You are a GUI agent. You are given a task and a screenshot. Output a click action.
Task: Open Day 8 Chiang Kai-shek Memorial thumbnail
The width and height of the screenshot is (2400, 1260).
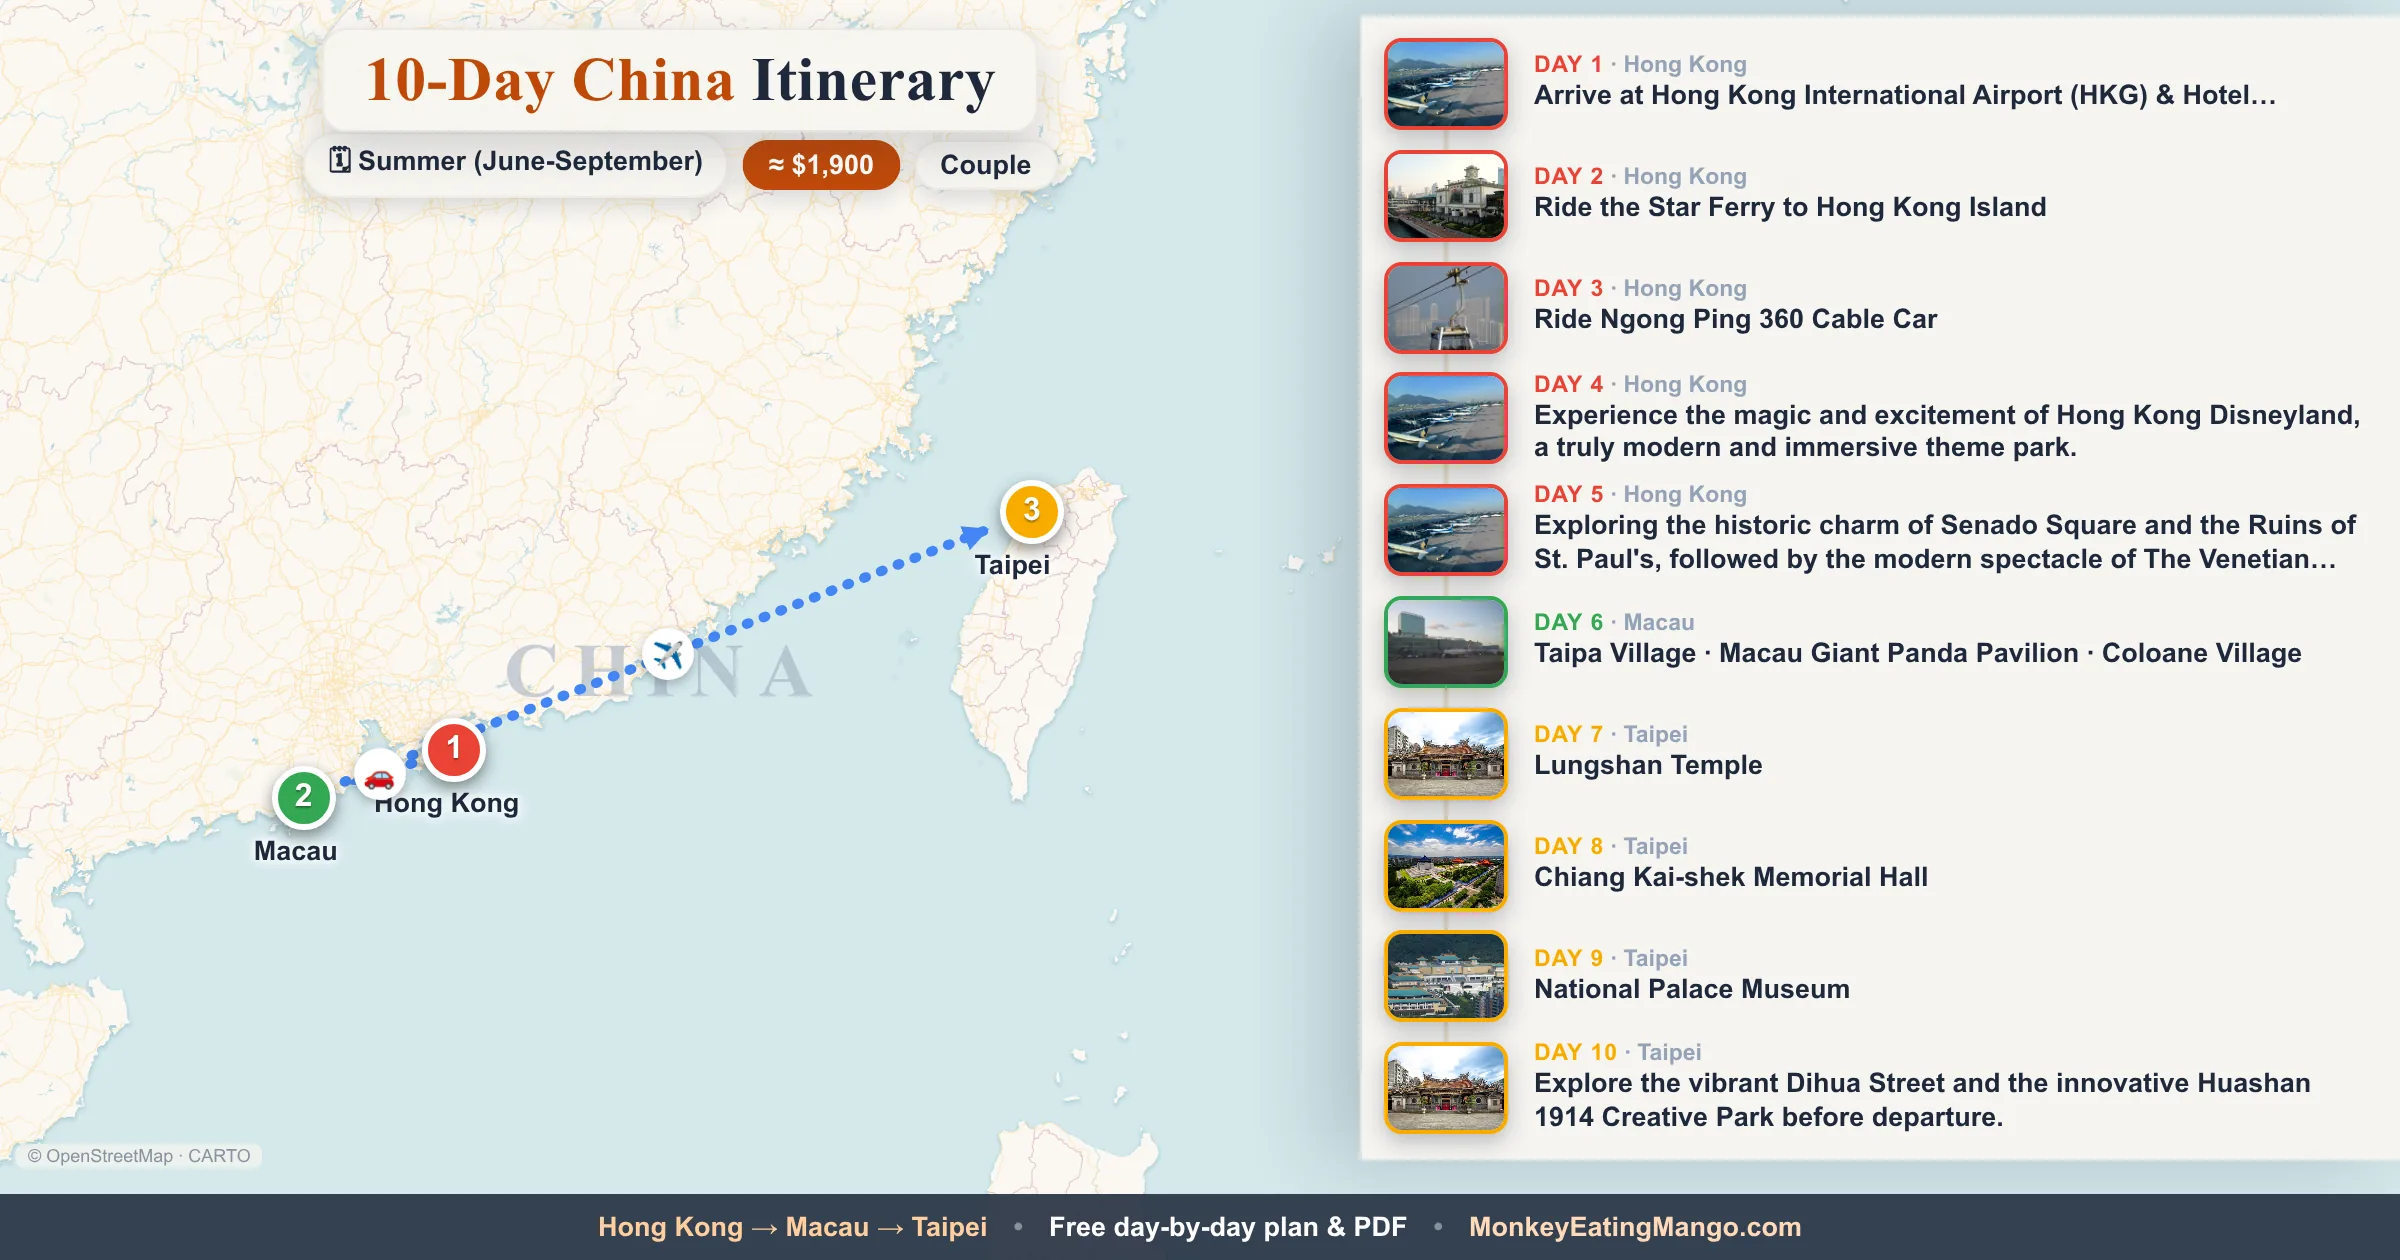point(1446,866)
